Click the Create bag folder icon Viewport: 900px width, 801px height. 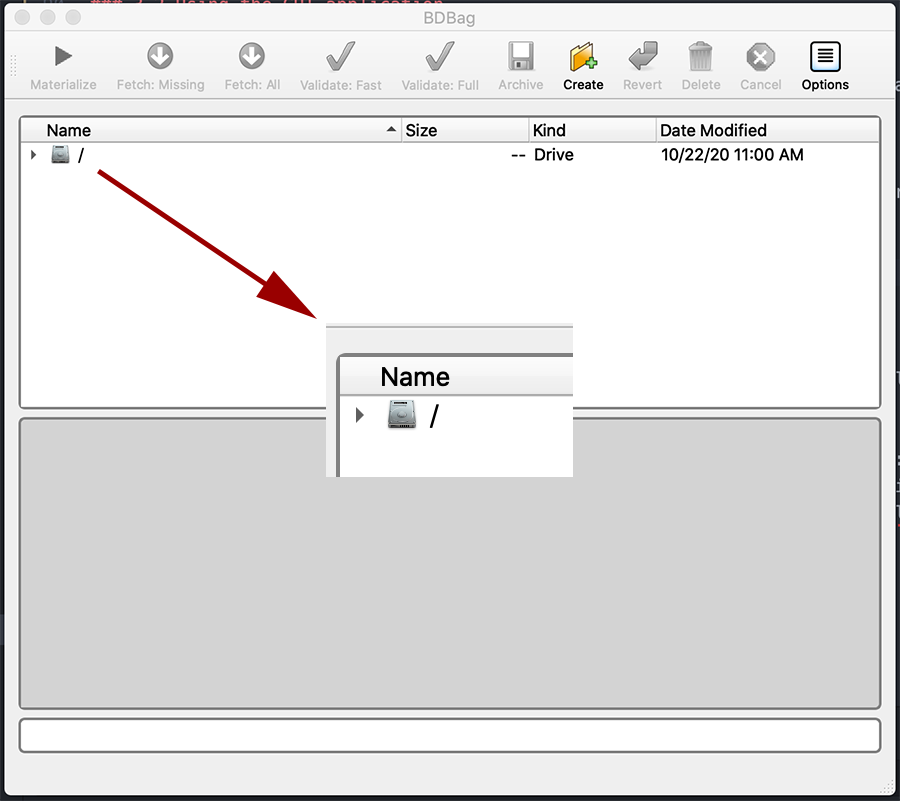(583, 56)
